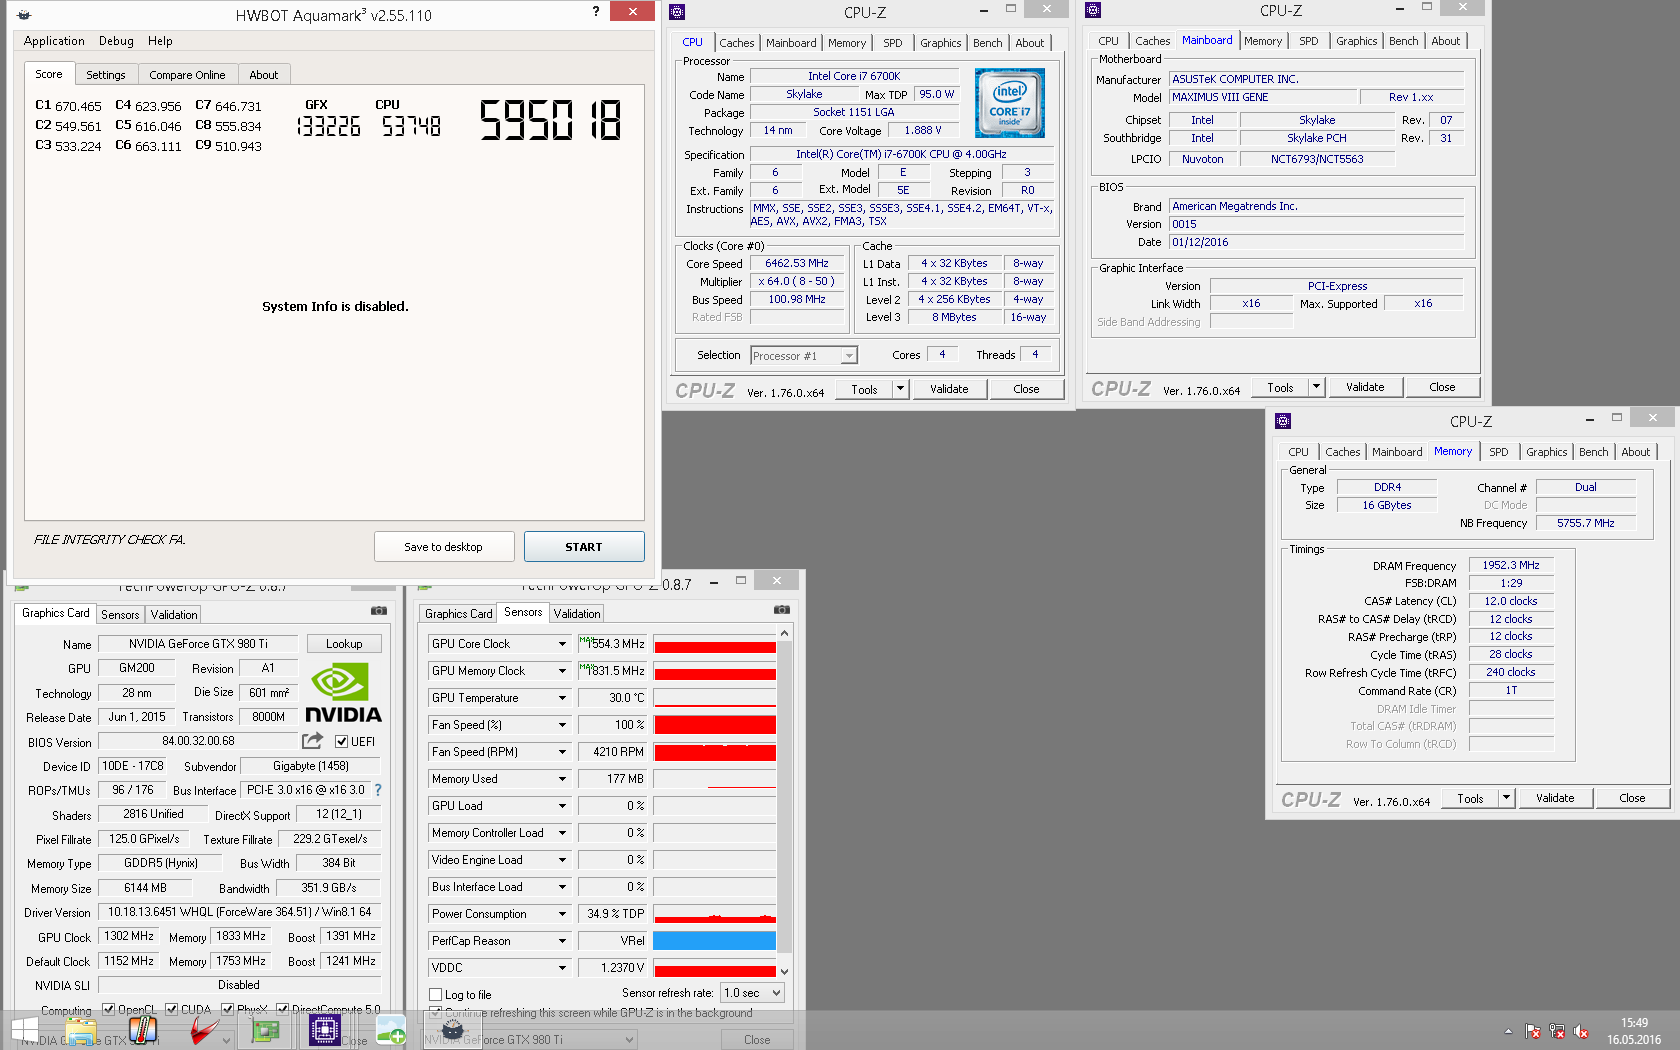This screenshot has width=1680, height=1050.
Task: Open the Debug menu in Aquamark
Action: pyautogui.click(x=116, y=41)
